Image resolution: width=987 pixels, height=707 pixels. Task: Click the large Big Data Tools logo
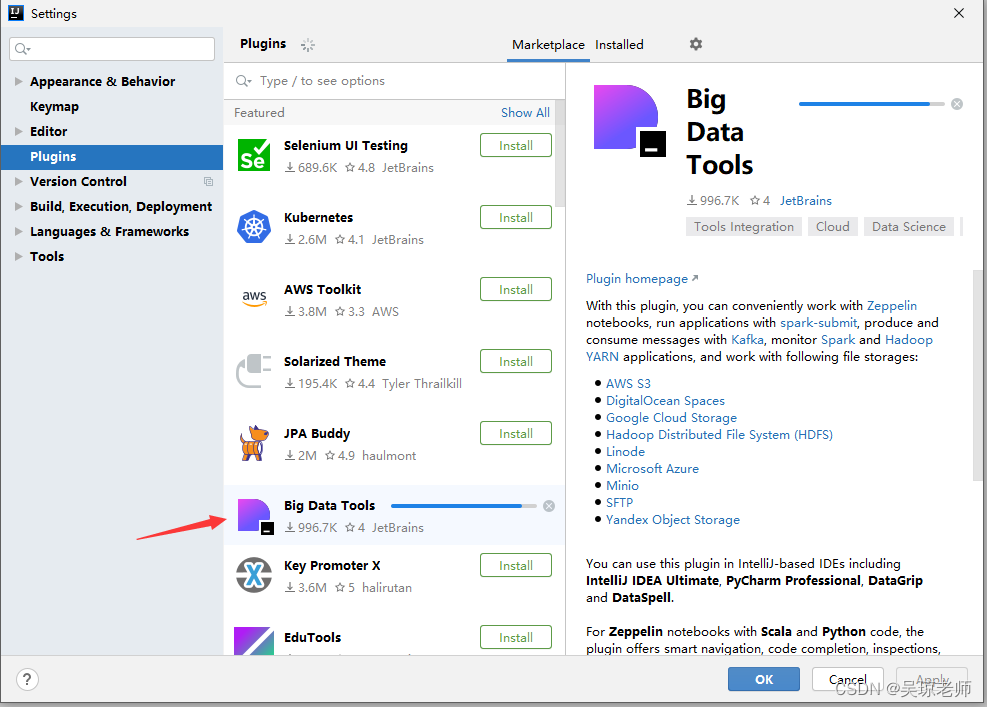(x=629, y=120)
